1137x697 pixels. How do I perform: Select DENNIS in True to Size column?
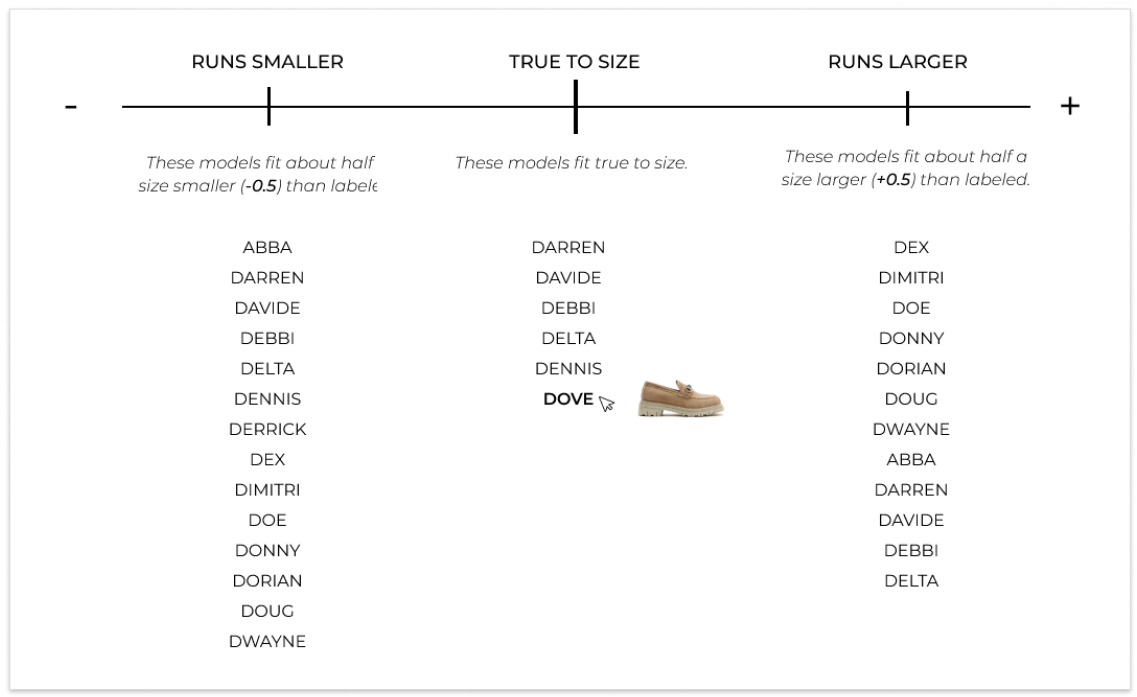[568, 368]
